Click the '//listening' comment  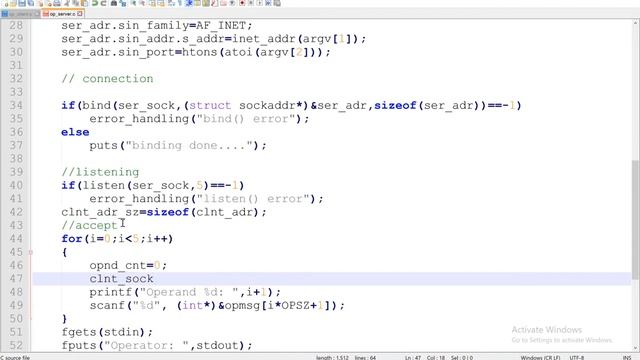point(100,172)
